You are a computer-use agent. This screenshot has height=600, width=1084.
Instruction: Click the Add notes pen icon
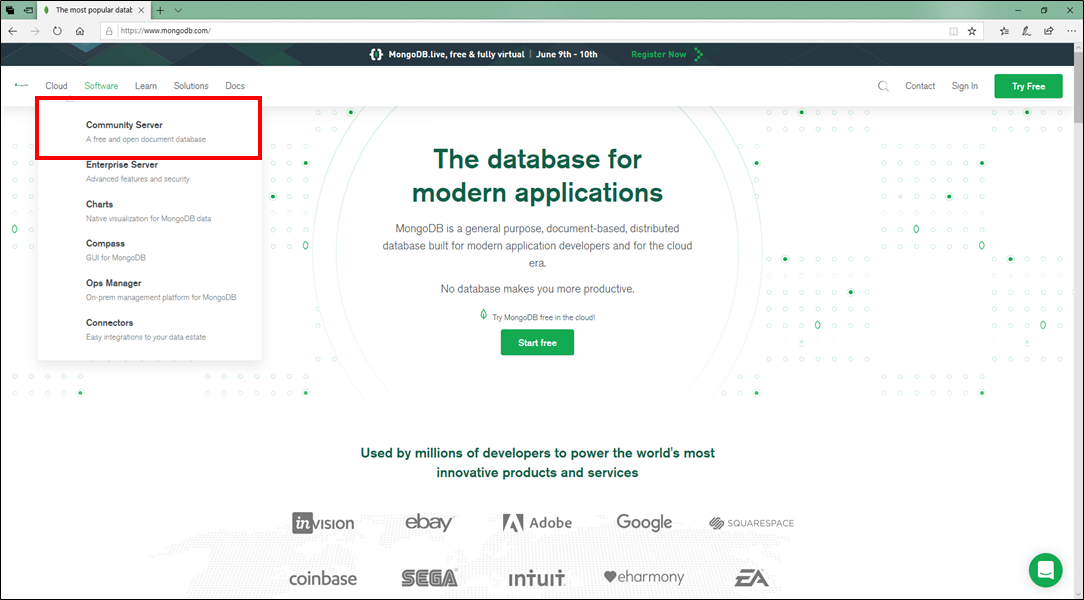[1027, 31]
